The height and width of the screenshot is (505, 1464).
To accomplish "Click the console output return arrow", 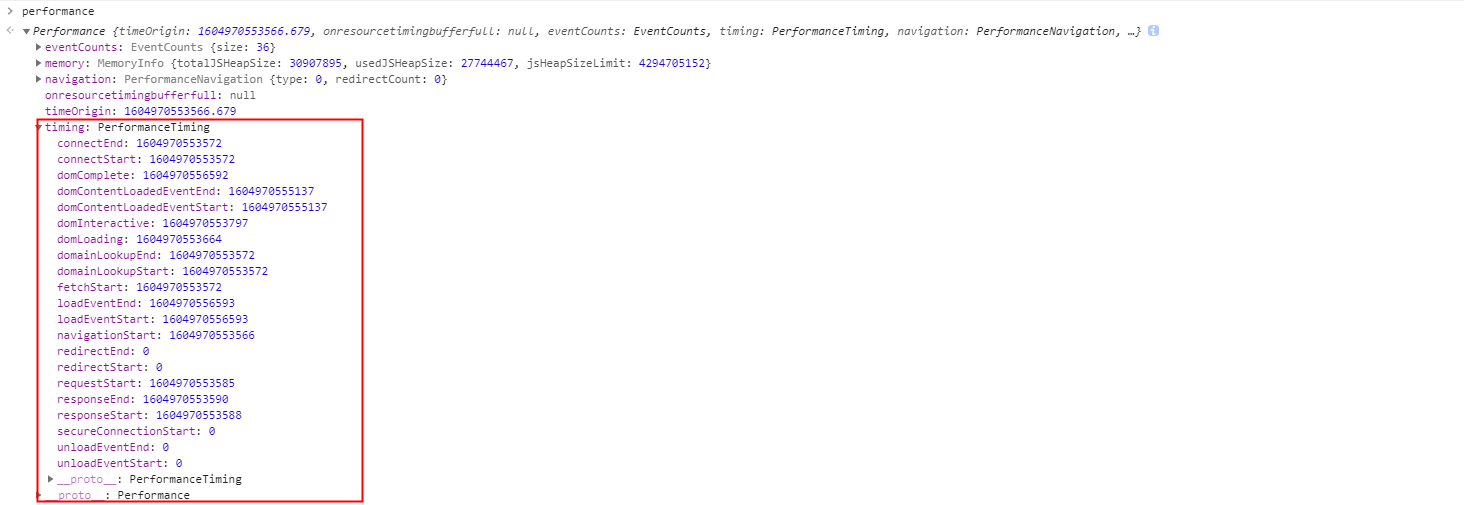I will click(9, 31).
